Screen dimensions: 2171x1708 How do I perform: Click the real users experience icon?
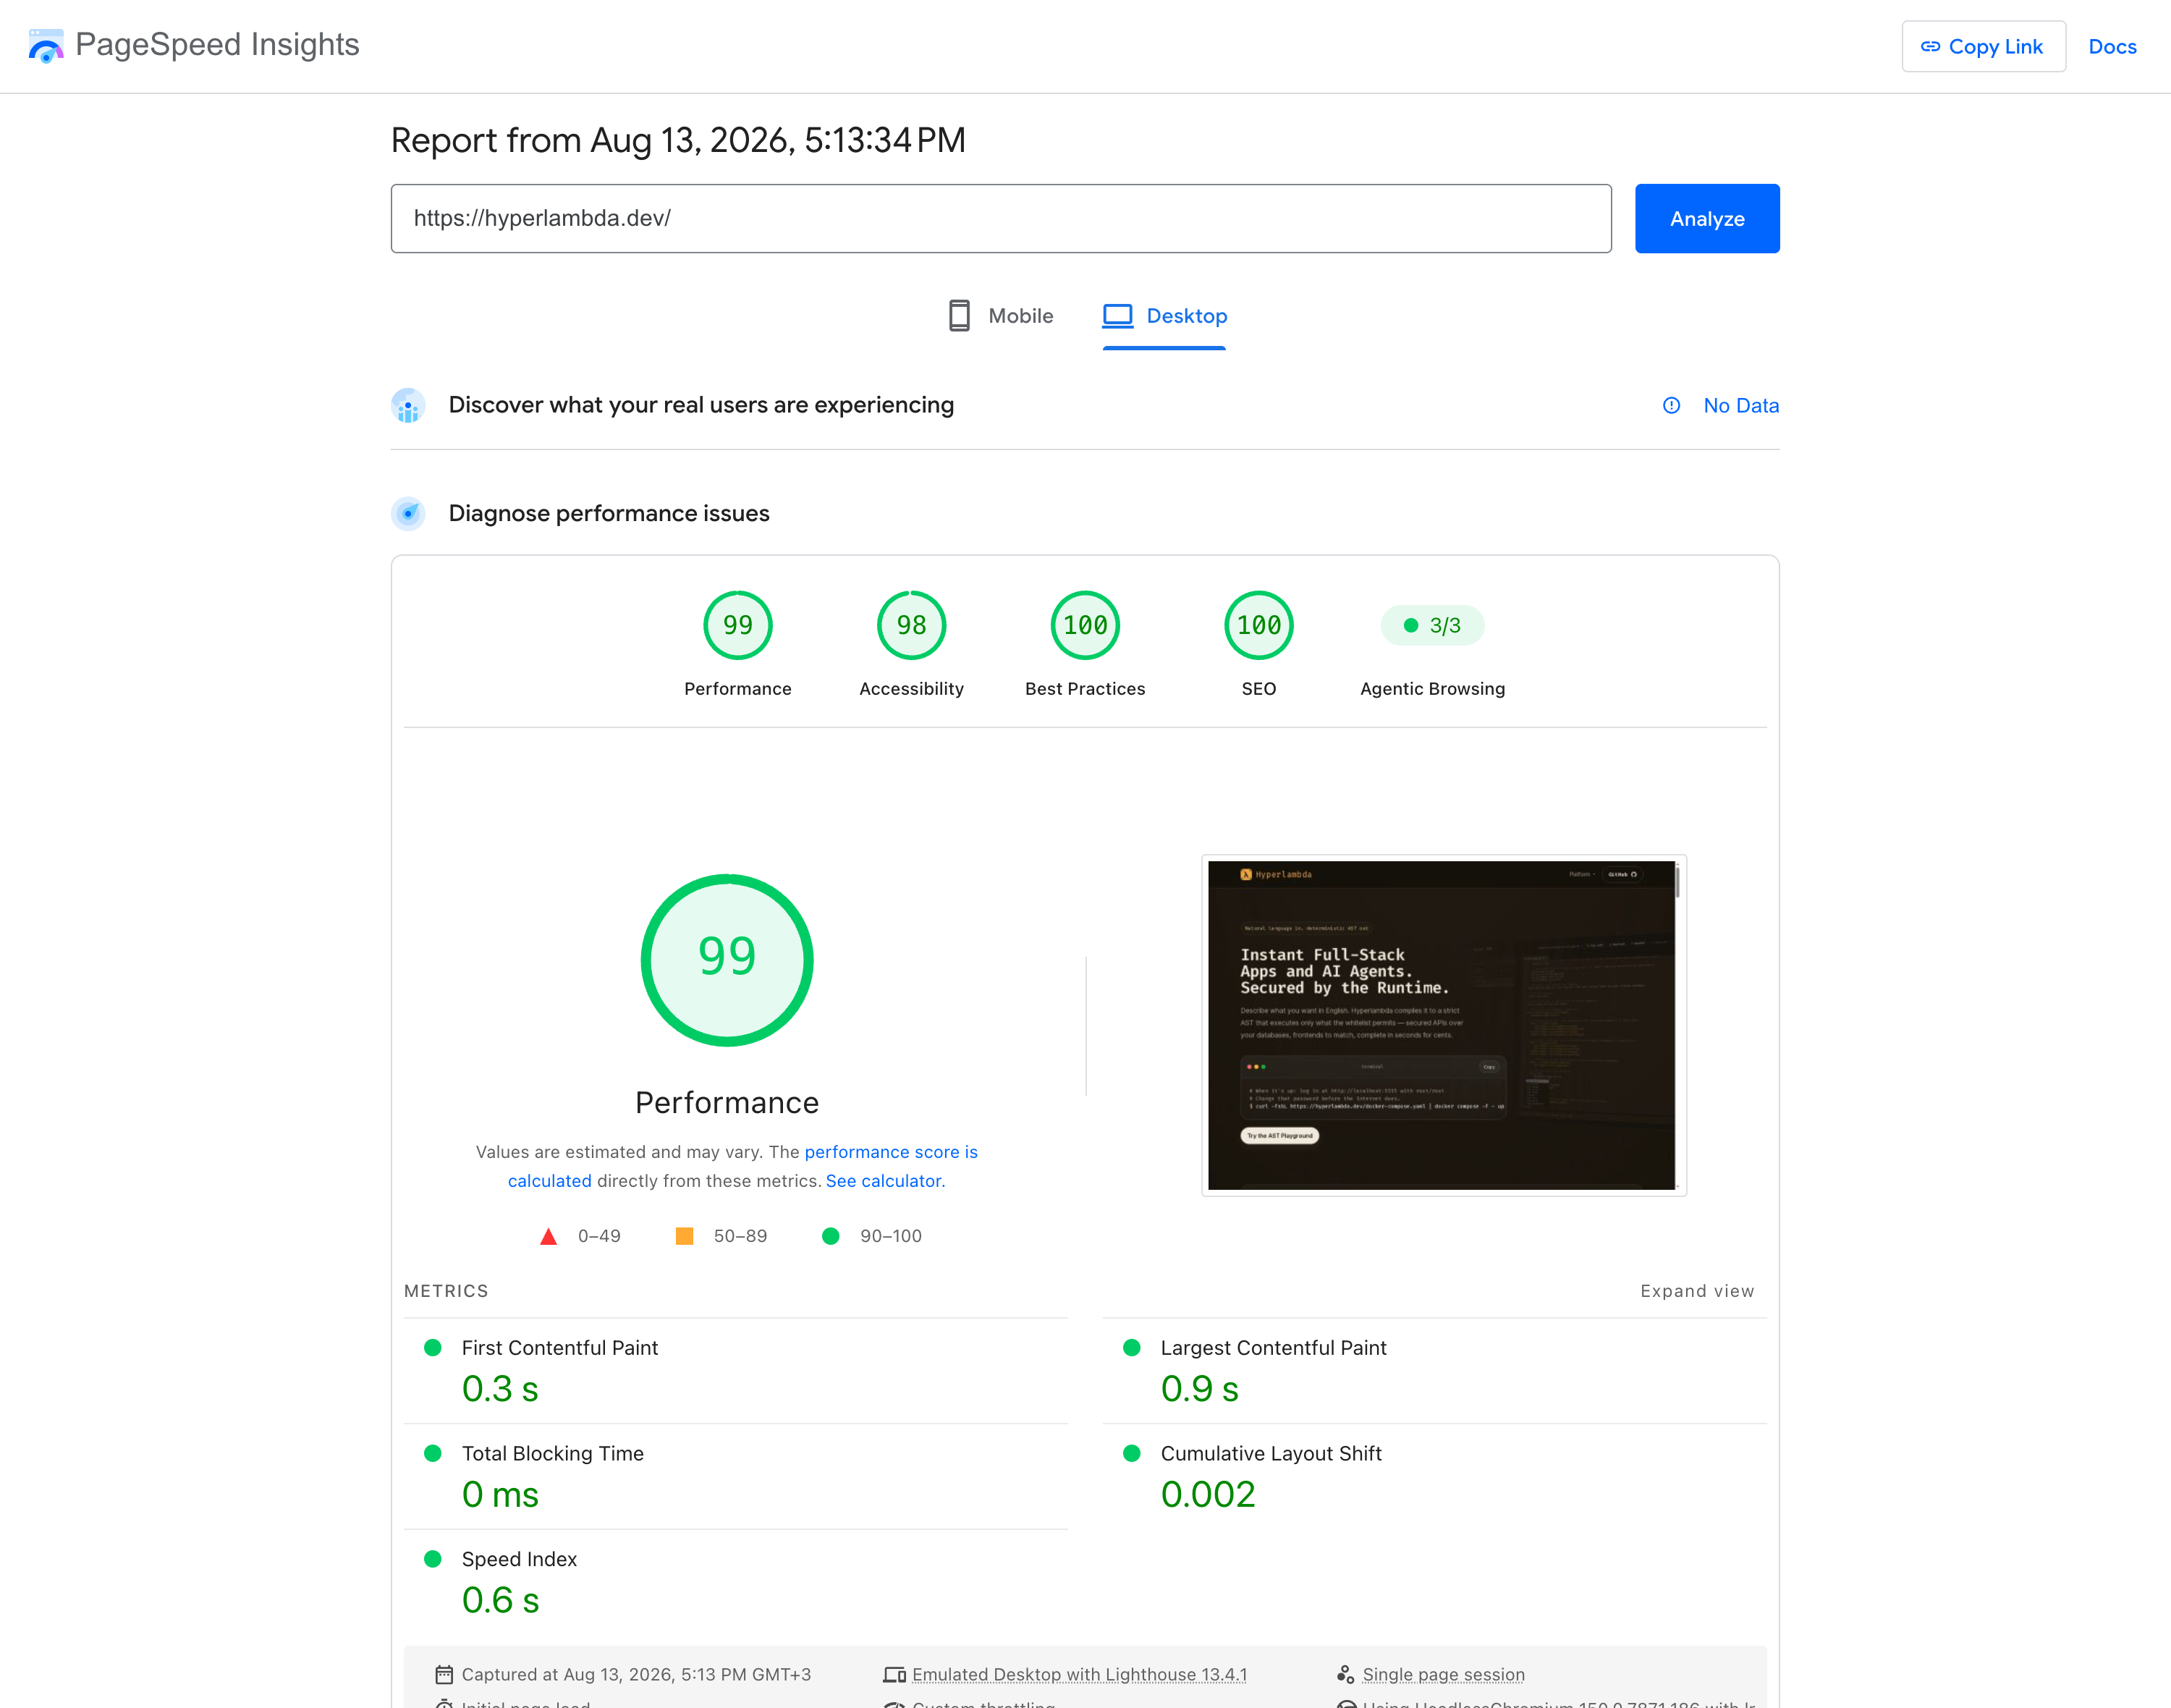[408, 405]
